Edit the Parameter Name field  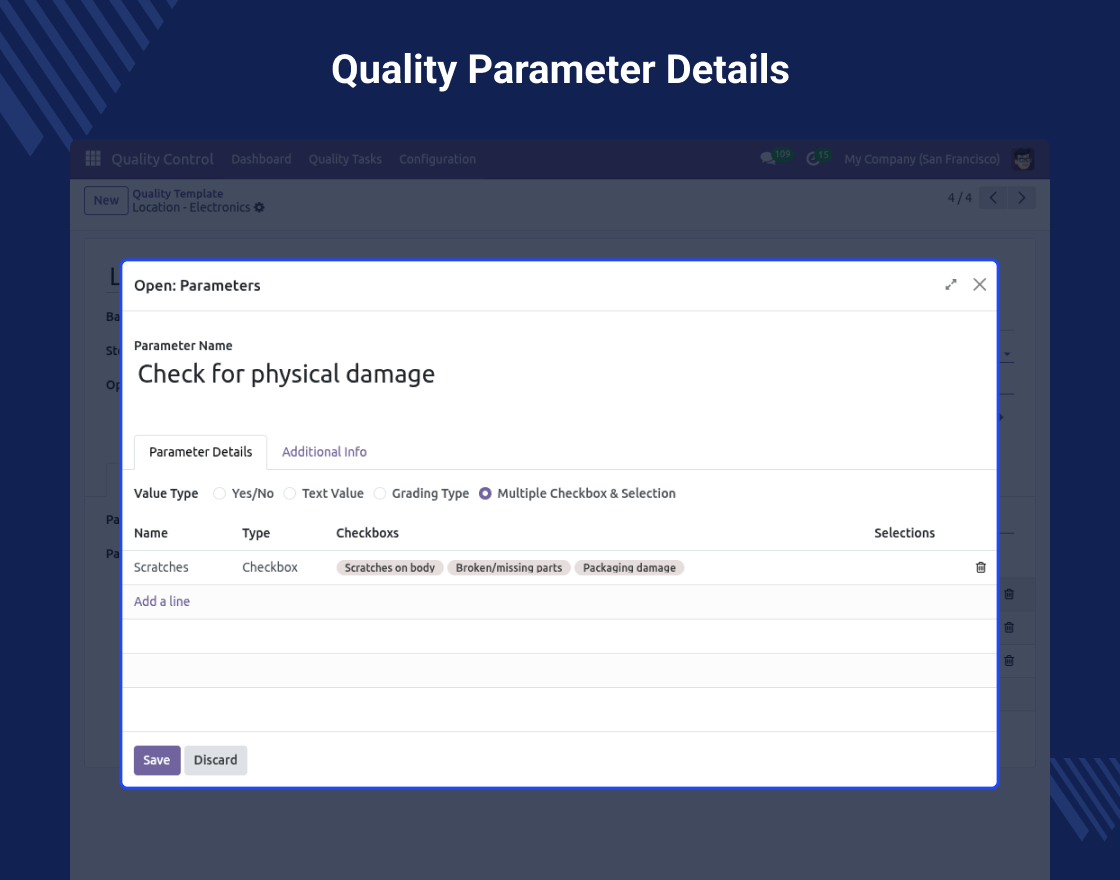point(286,374)
